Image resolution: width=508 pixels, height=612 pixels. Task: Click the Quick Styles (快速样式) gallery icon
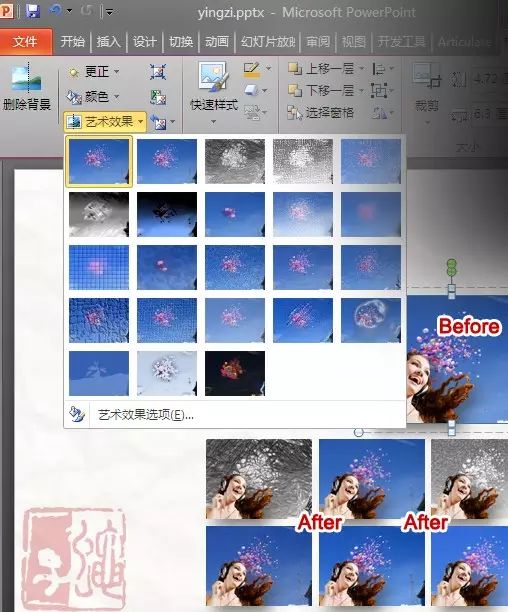pos(213,77)
